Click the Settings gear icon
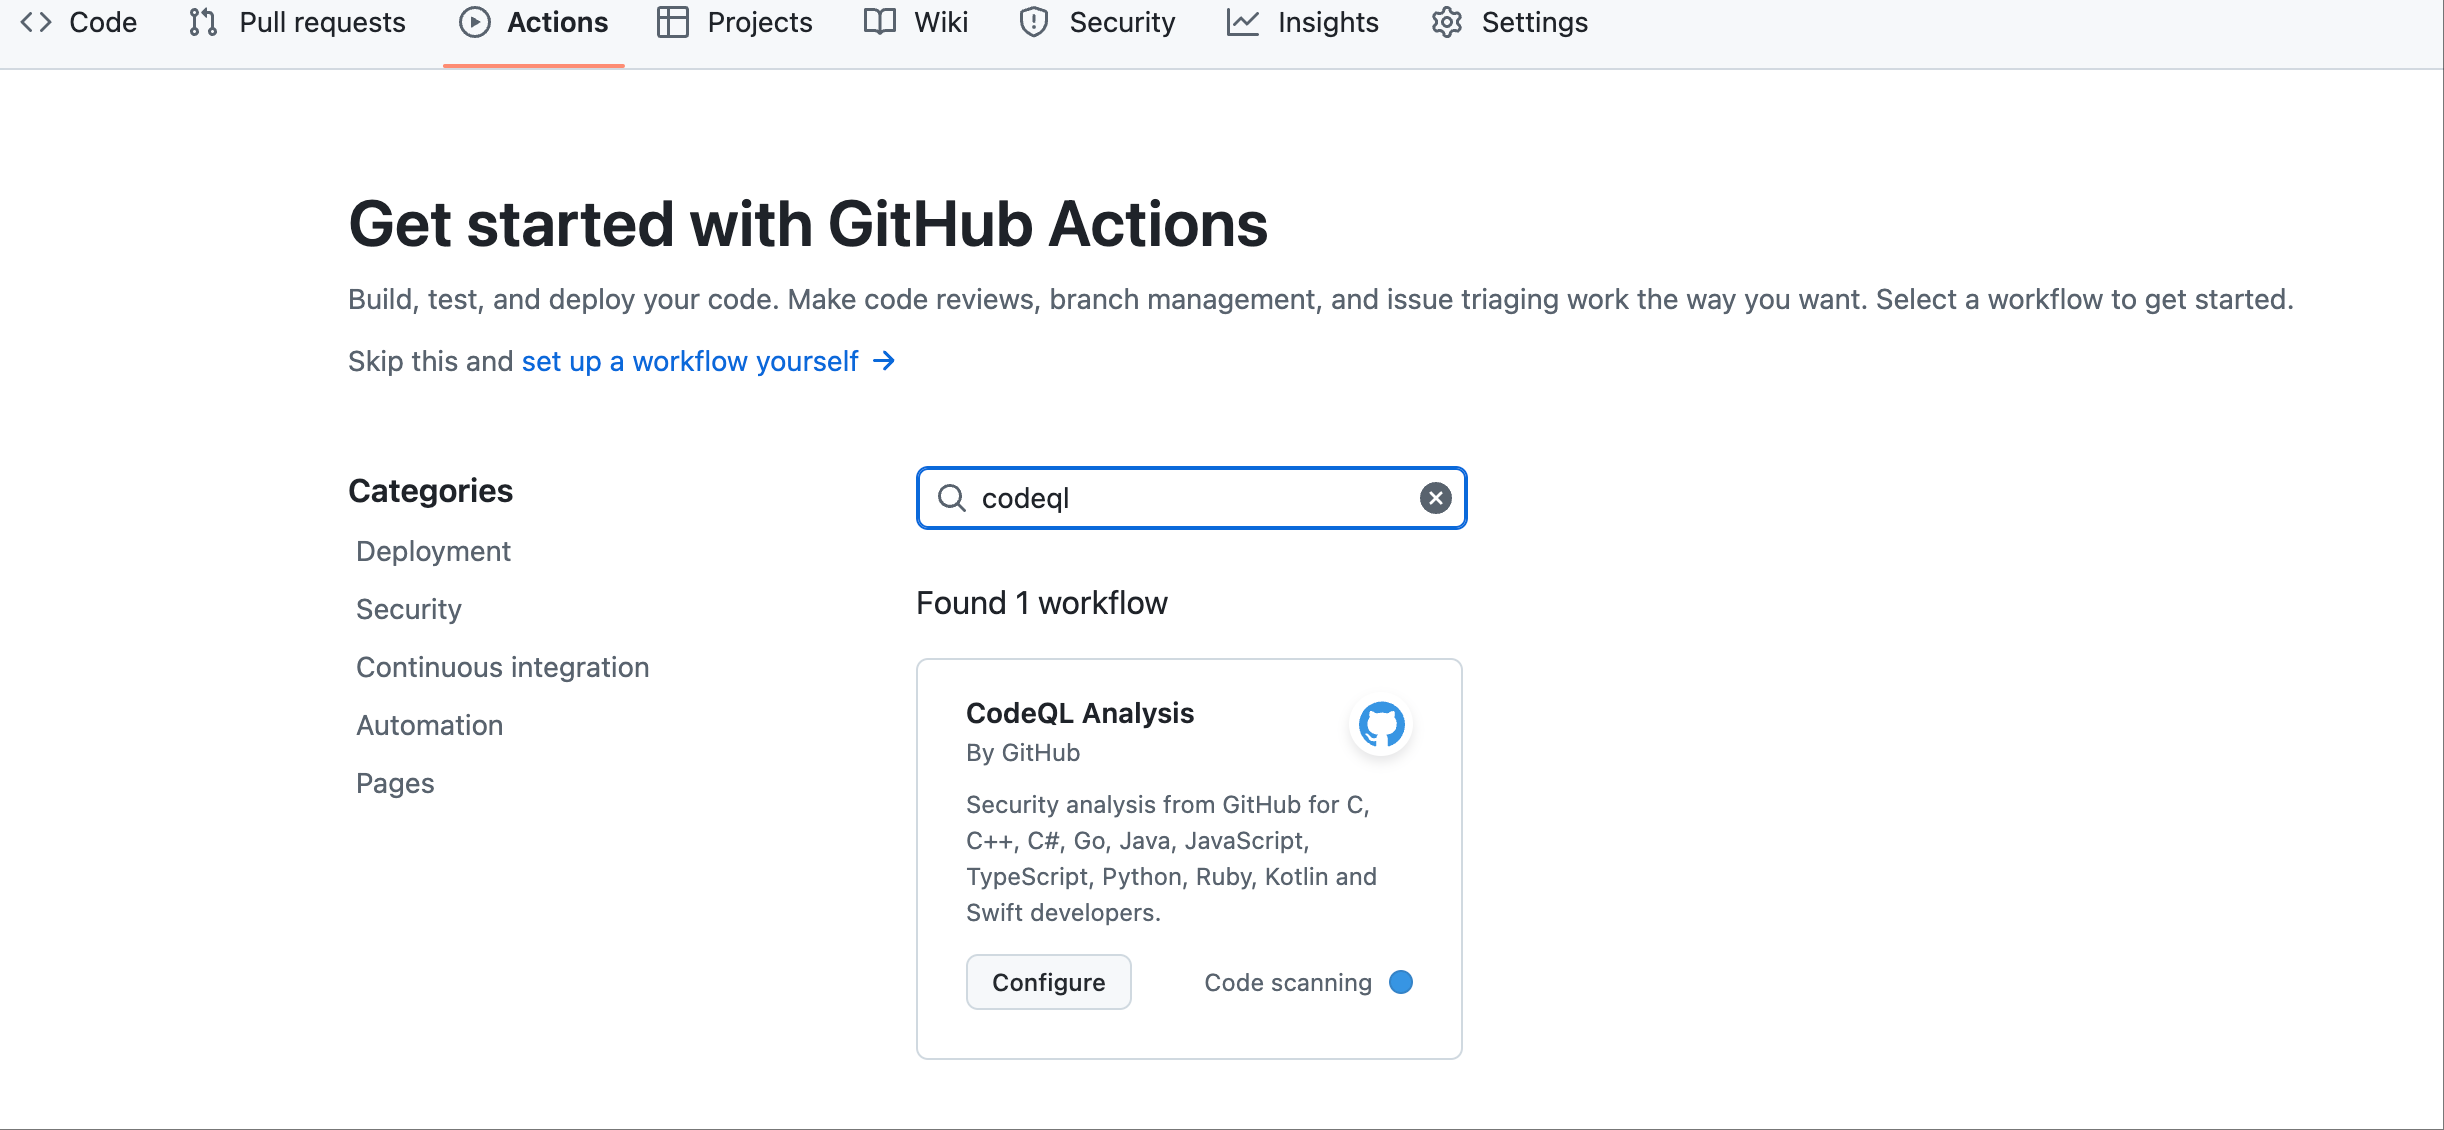Image resolution: width=2444 pixels, height=1130 pixels. click(1447, 22)
